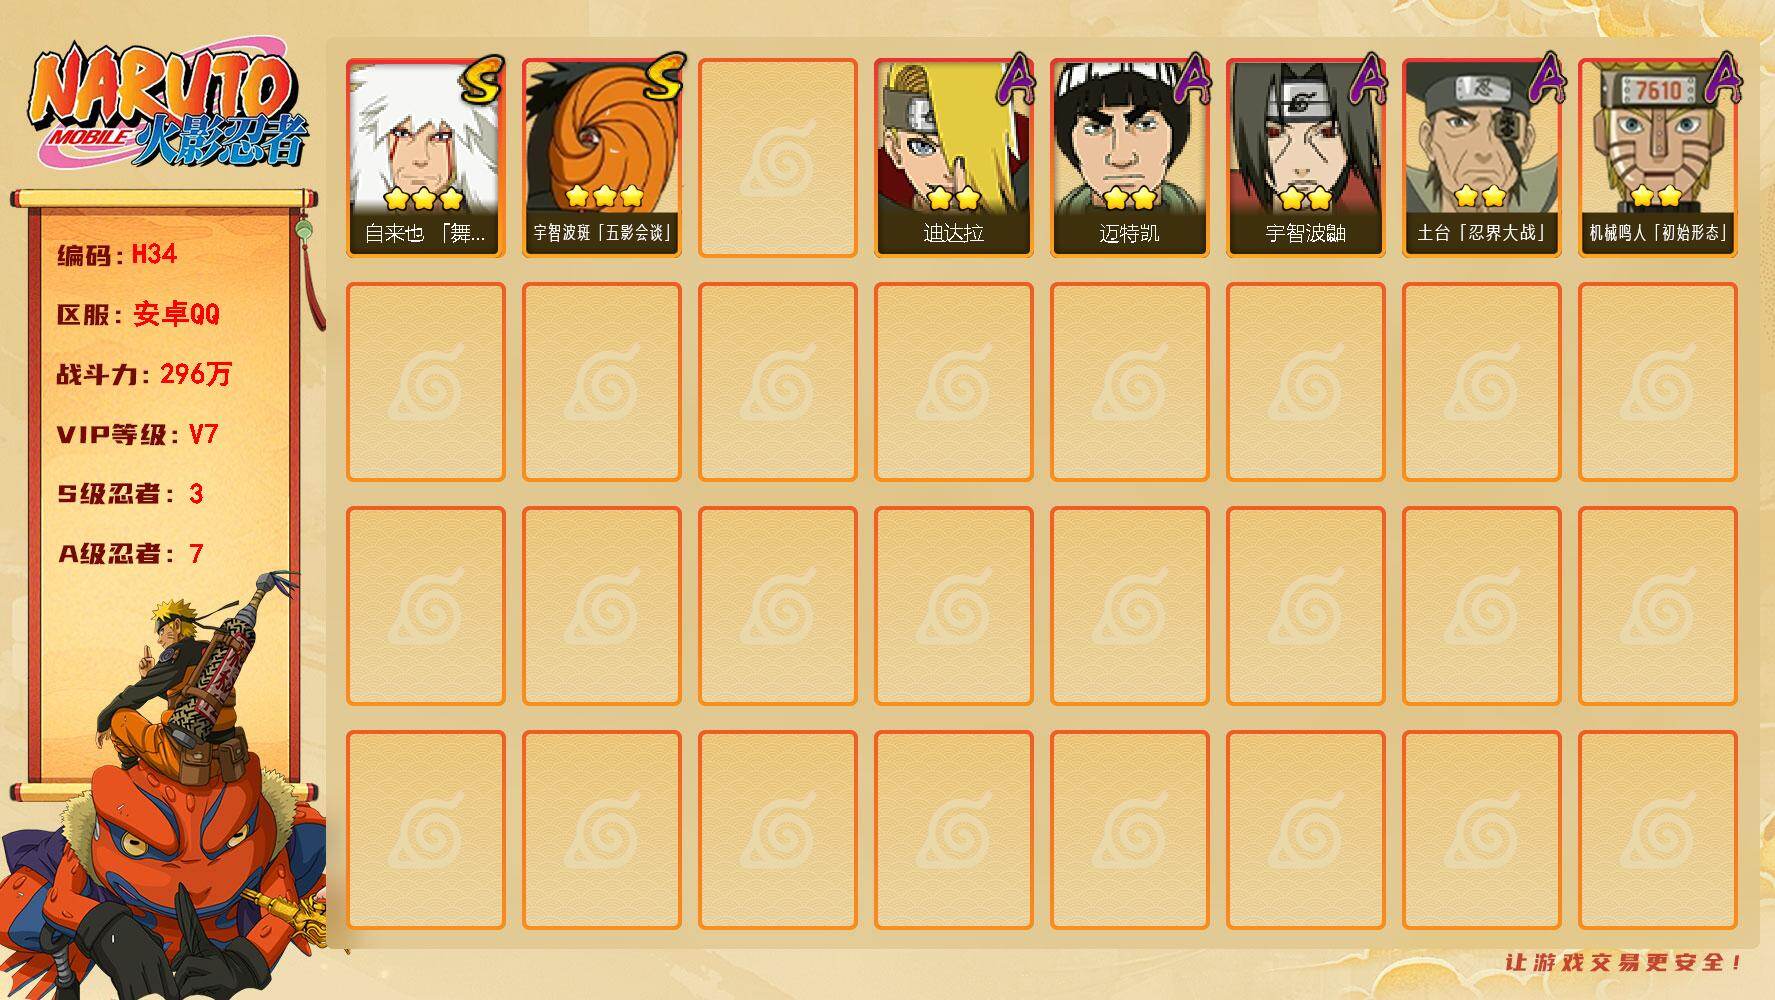Screen dimensions: 1775x1000
Task: Click the A rank badge on 机械鸣人
Action: tap(1722, 80)
